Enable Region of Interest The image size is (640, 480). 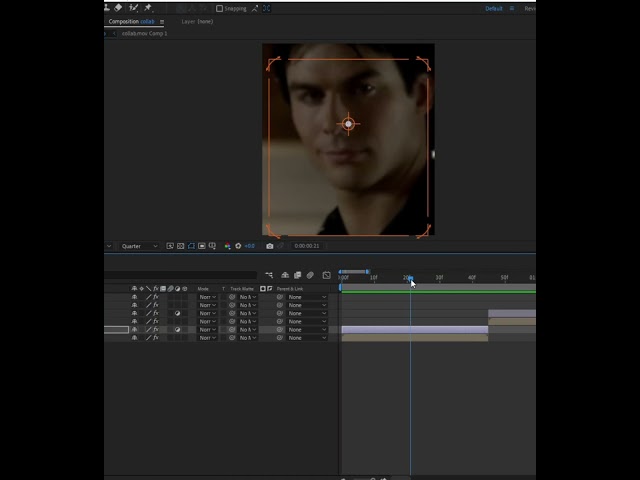click(x=202, y=246)
